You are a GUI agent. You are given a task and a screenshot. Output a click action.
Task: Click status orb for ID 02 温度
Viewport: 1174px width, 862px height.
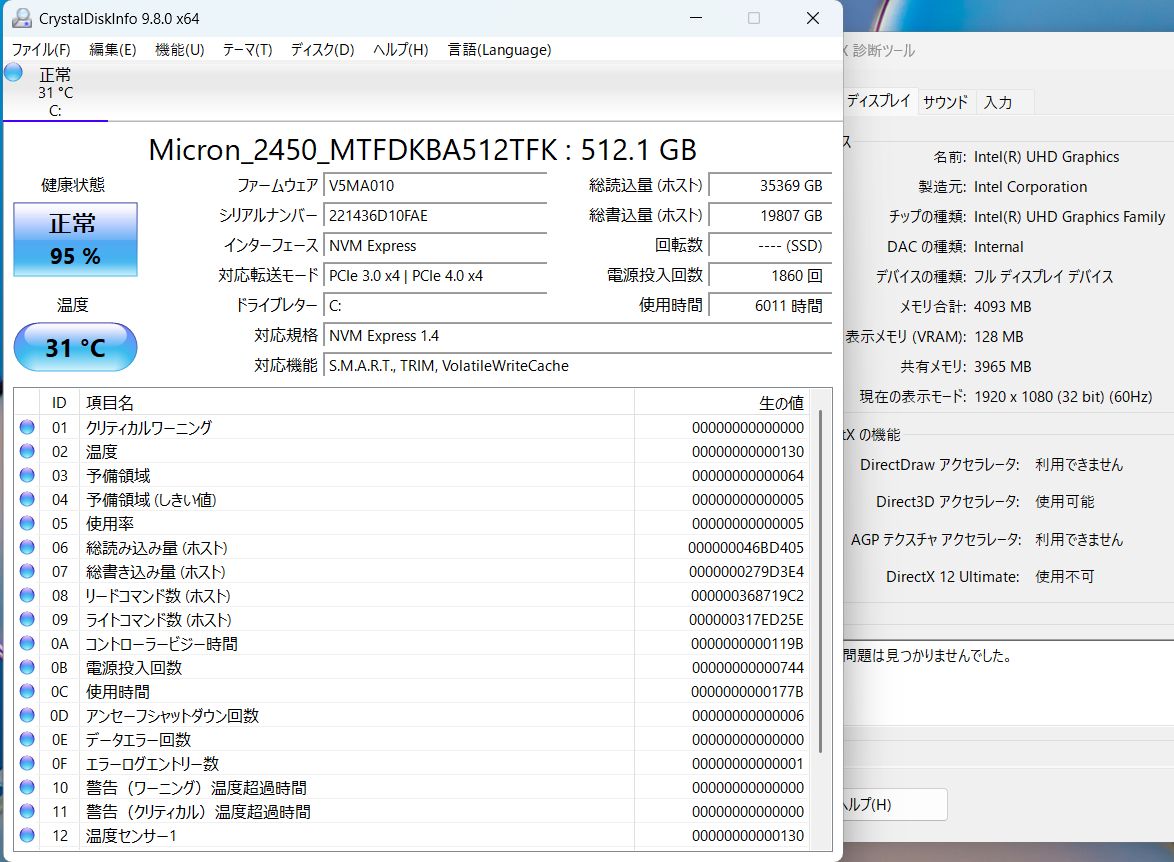[x=27, y=451]
